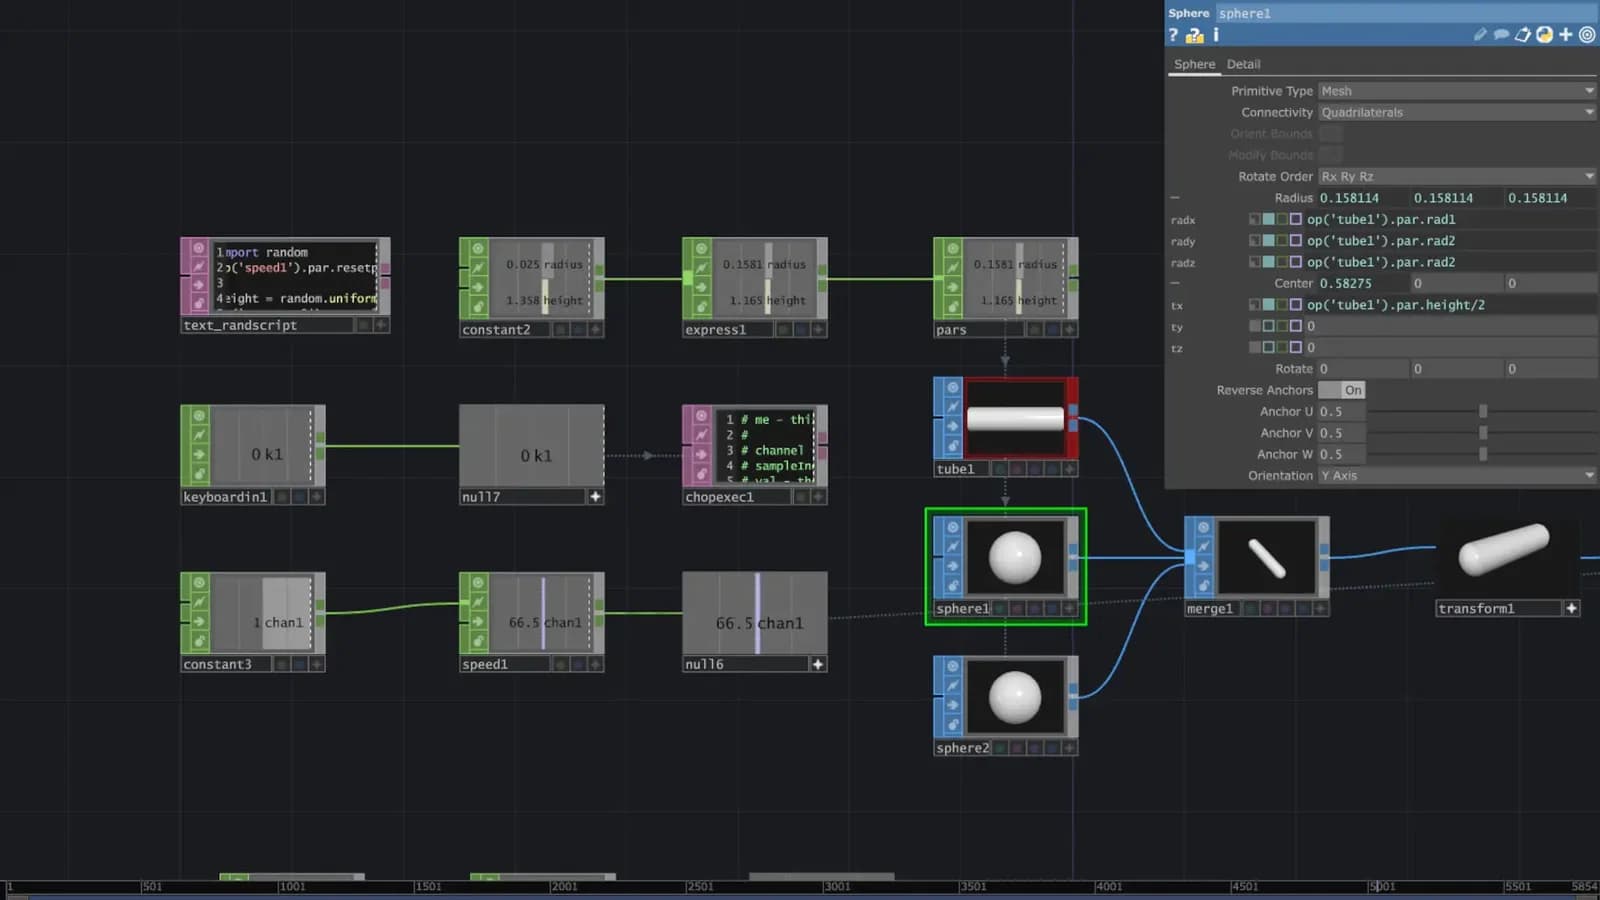Viewport: 1600px width, 900px height.
Task: Click first Rotate value field
Action: tap(1362, 369)
